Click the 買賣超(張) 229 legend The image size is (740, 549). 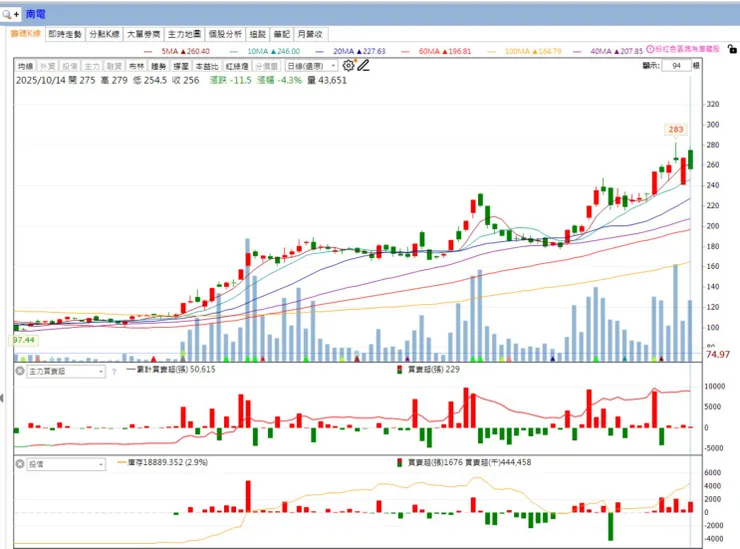pos(429,370)
